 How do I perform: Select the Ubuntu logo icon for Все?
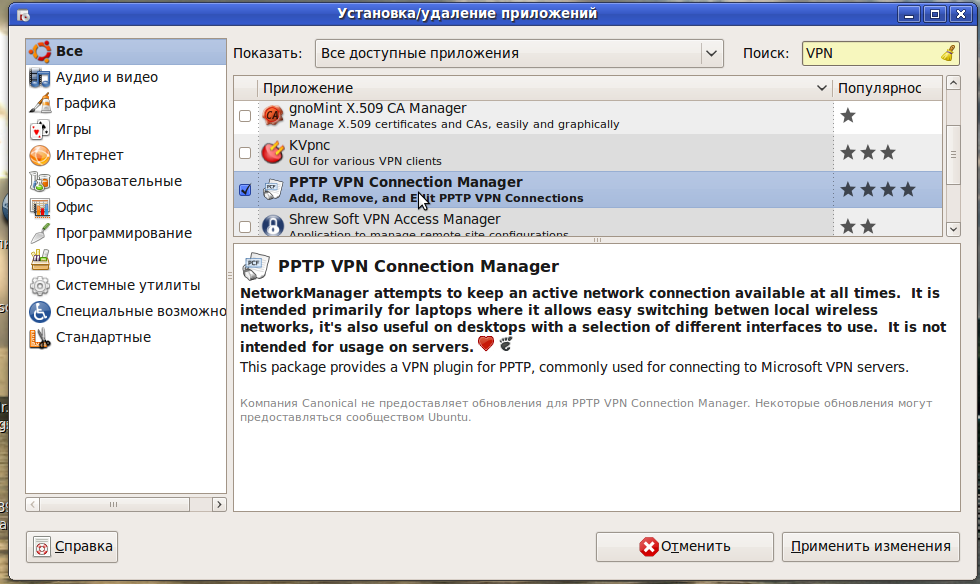click(40, 51)
